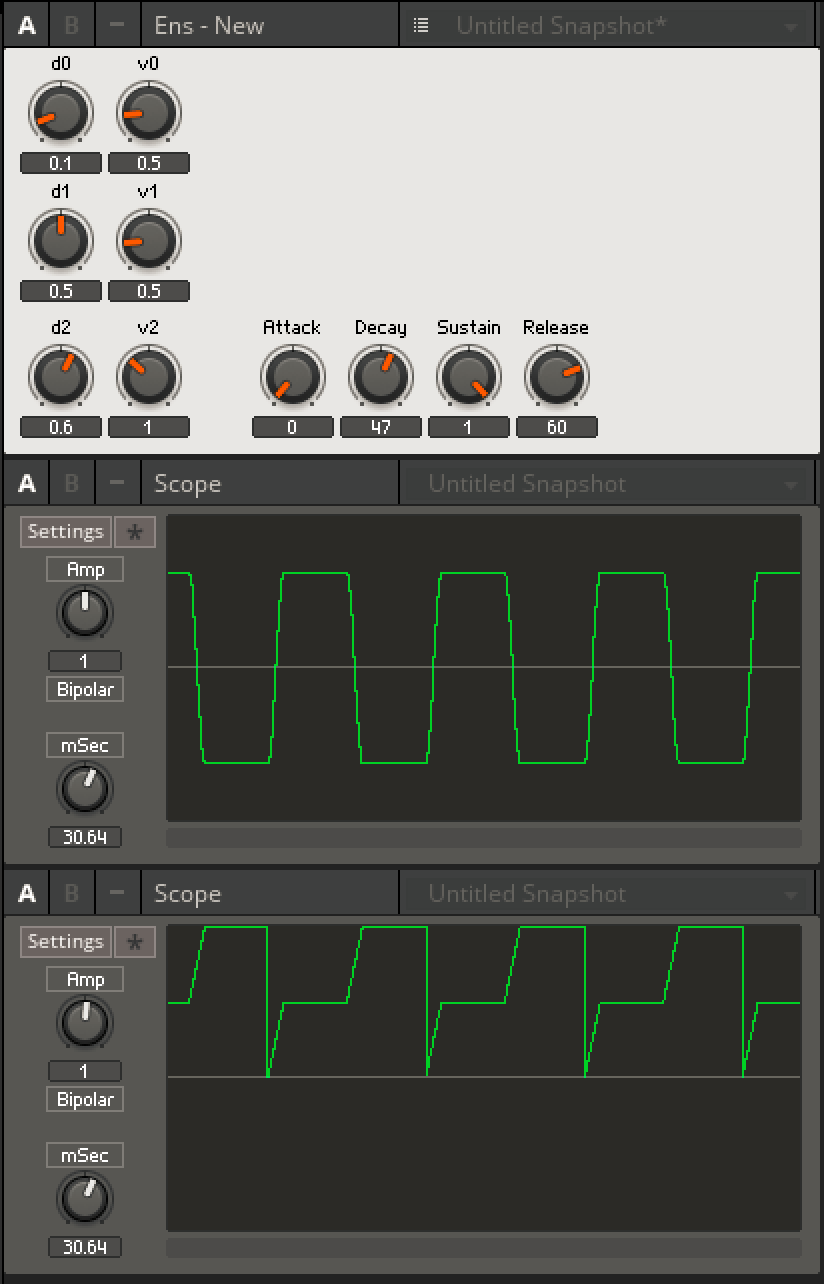Click the Attack knob
The width and height of the screenshot is (824, 1284).
[x=293, y=377]
